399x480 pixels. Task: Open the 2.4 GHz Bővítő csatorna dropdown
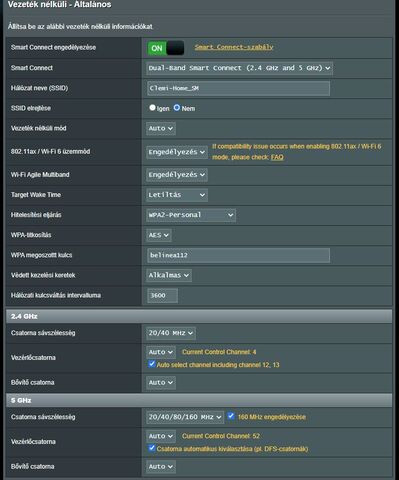click(161, 383)
